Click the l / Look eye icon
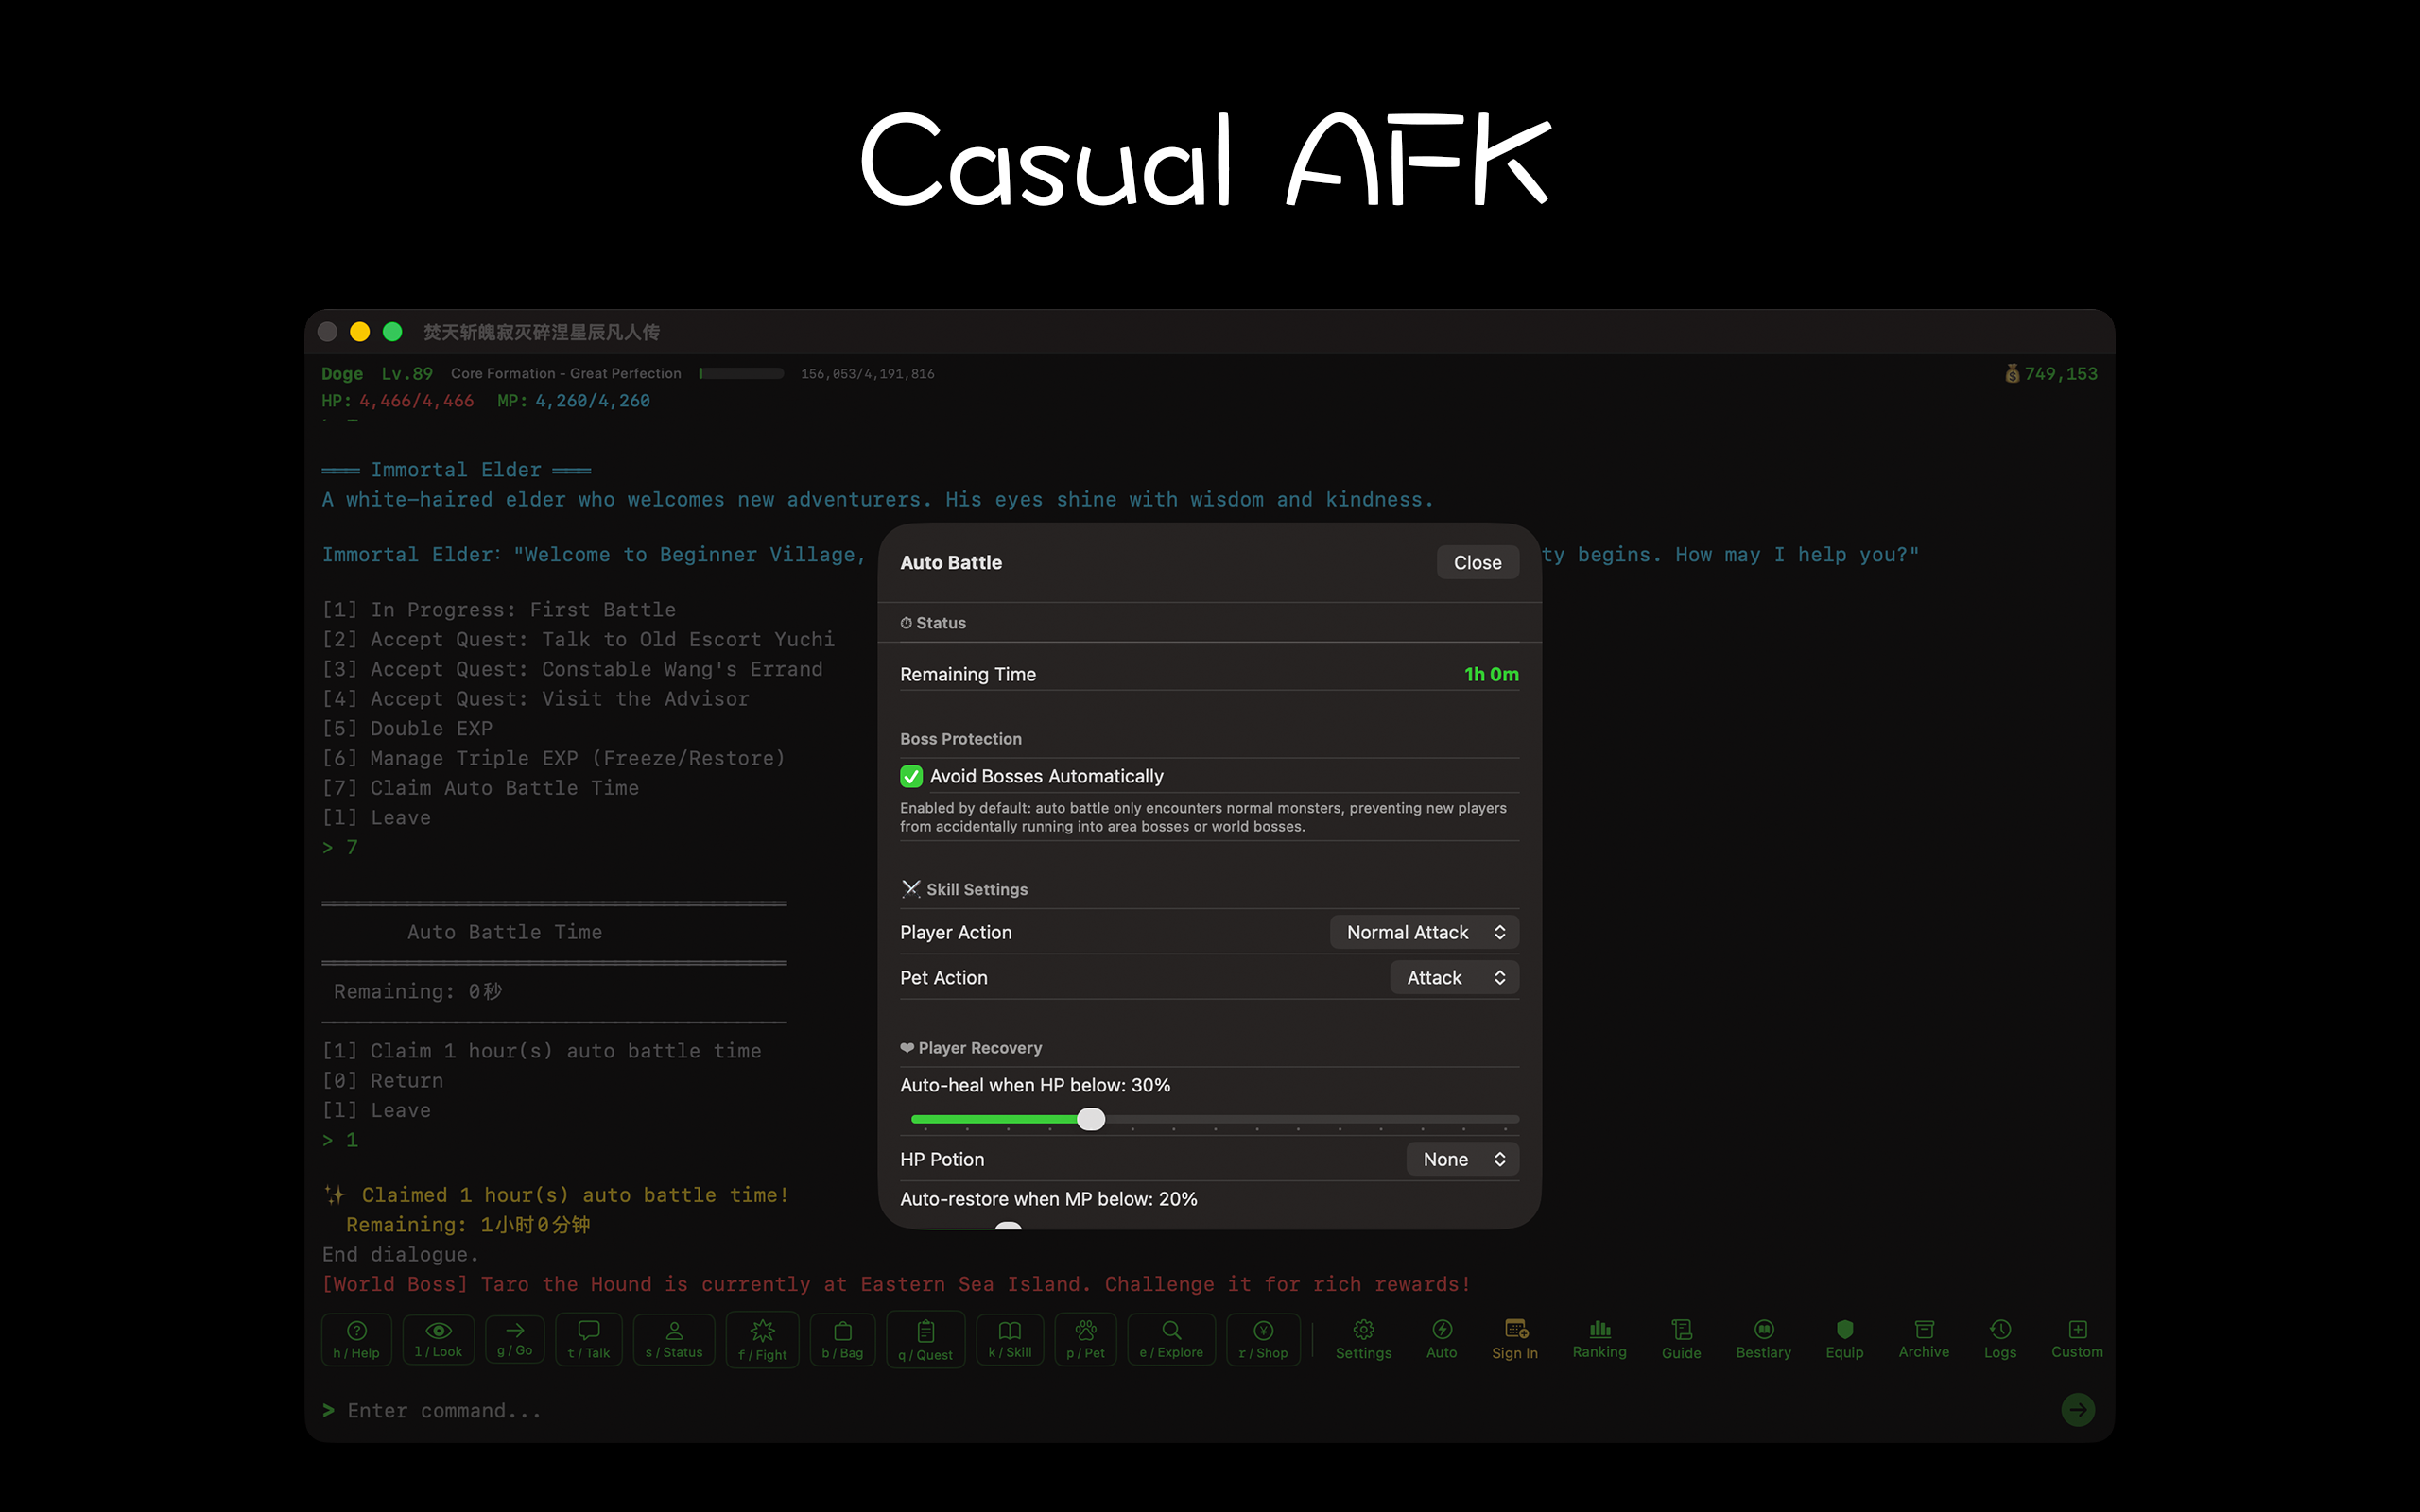 point(439,1330)
